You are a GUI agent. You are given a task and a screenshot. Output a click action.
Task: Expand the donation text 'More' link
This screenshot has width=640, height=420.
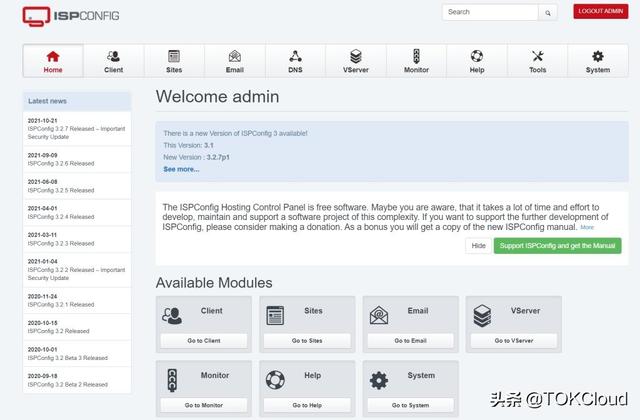(x=587, y=227)
